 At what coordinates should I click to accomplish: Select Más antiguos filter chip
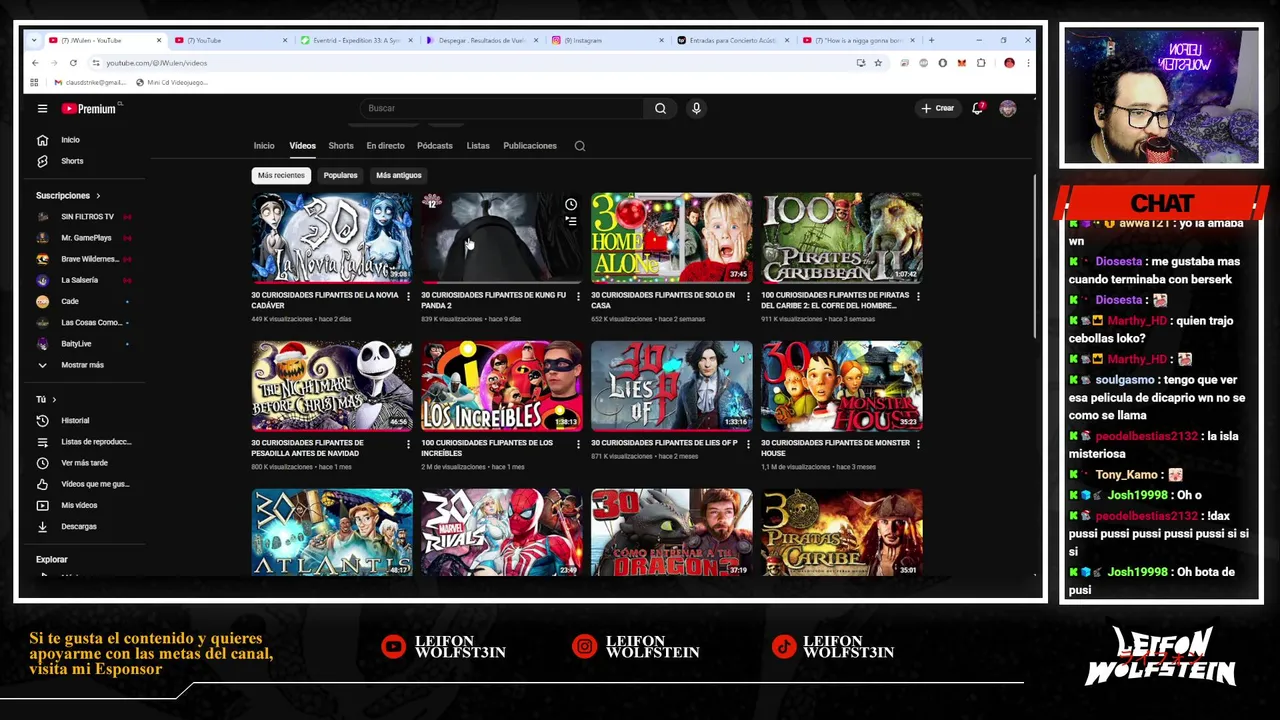399,175
